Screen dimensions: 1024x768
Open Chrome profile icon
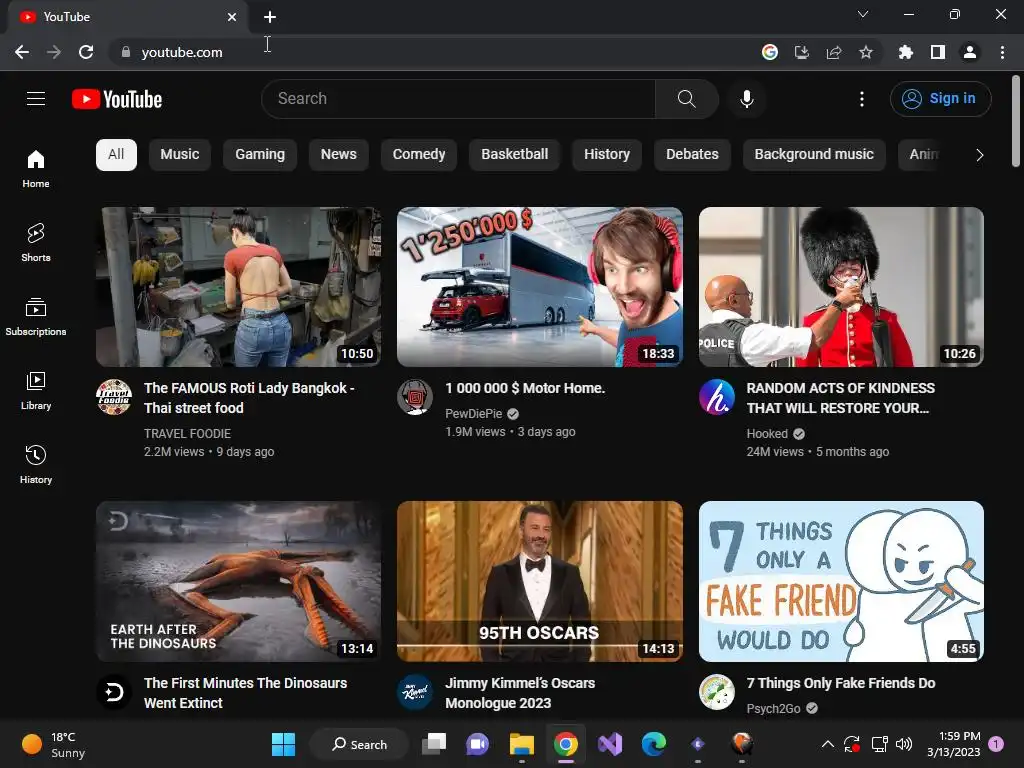coord(970,52)
